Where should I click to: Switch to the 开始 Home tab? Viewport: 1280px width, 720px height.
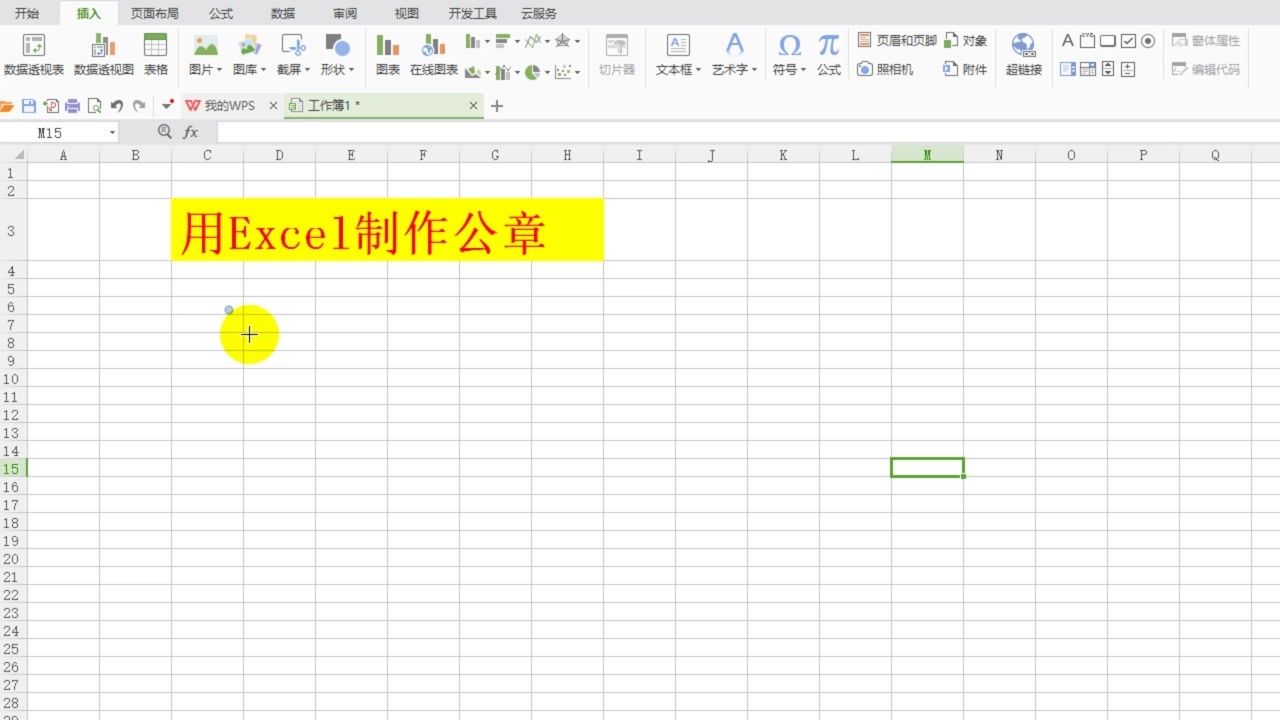coord(27,13)
